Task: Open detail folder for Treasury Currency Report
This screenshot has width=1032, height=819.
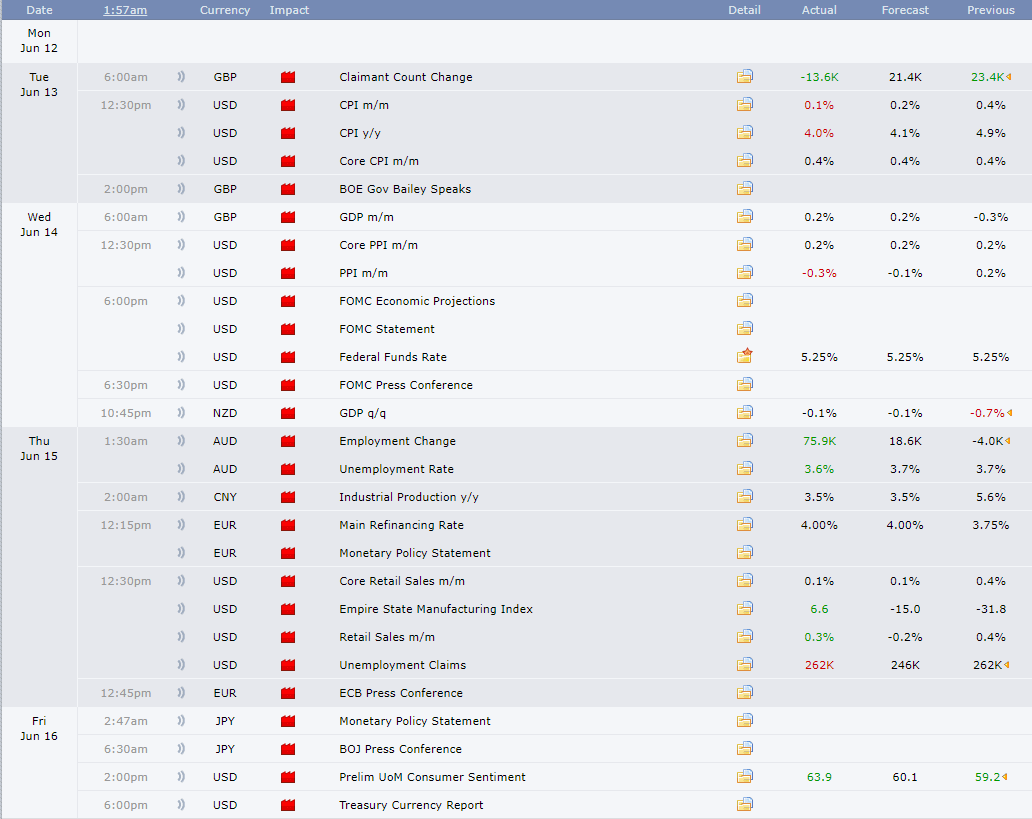Action: pos(744,805)
